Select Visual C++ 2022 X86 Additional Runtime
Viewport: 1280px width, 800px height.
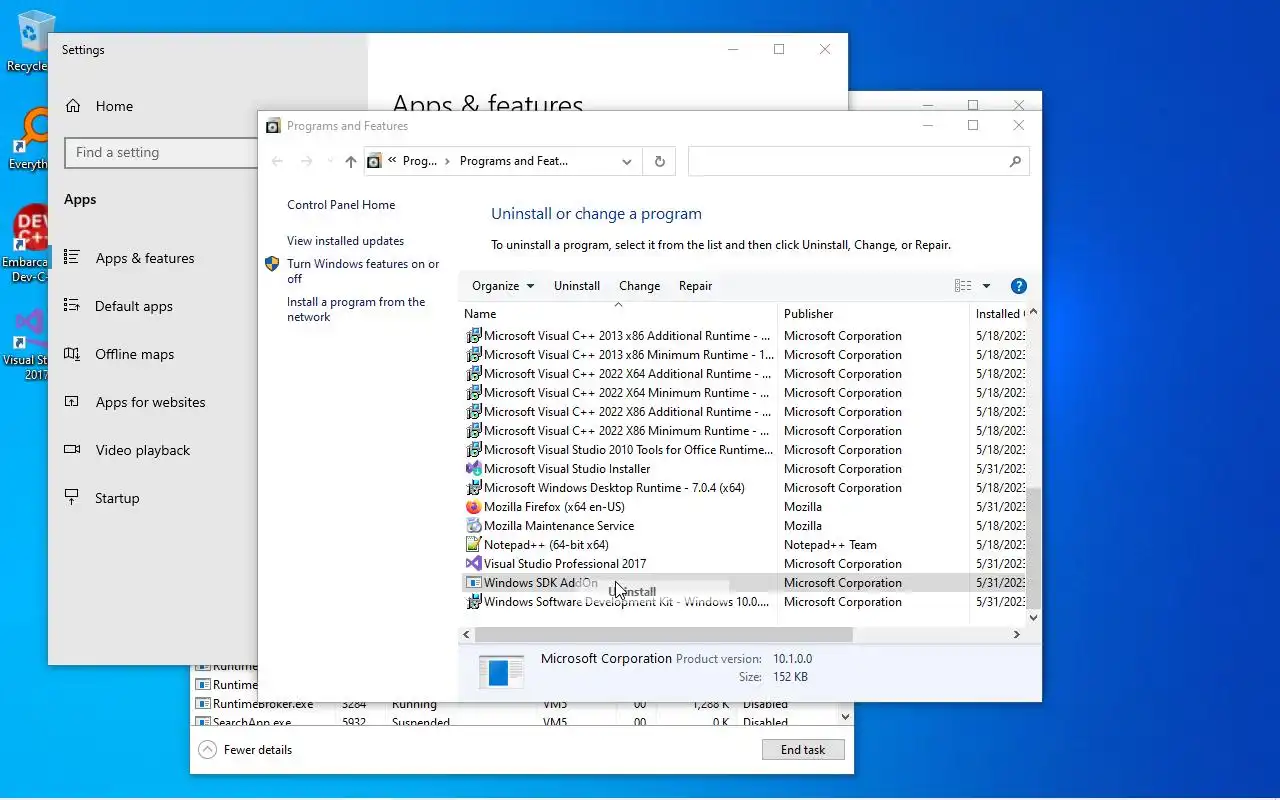click(x=742, y=412)
